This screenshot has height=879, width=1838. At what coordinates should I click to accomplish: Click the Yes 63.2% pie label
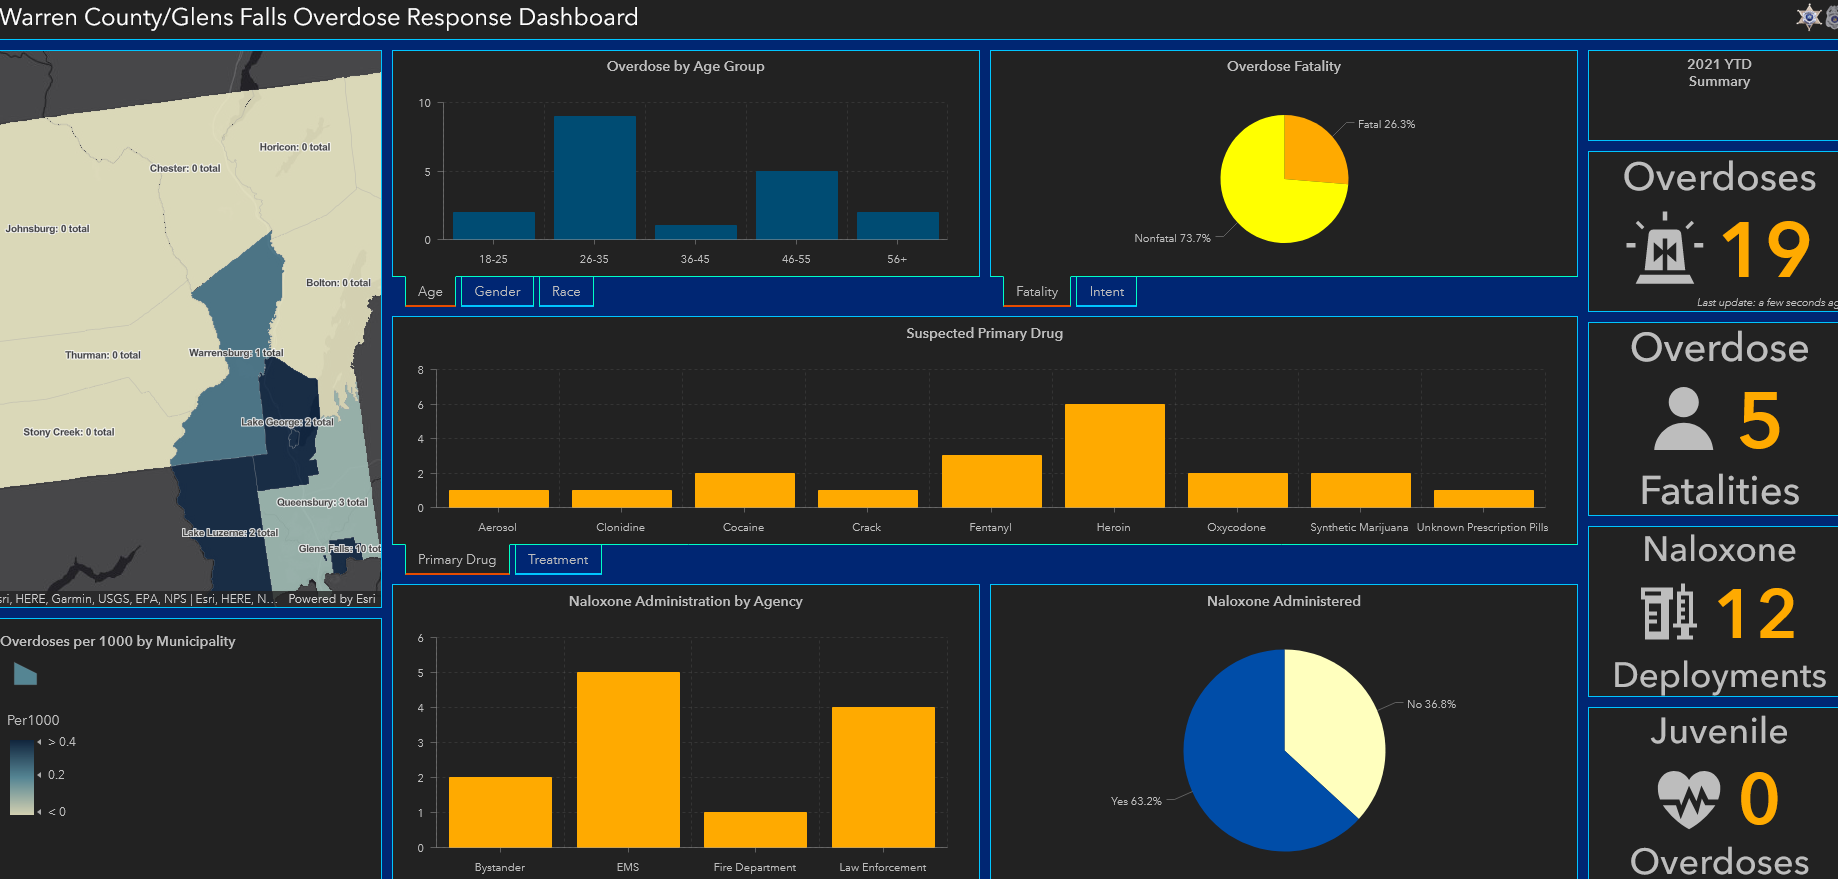pos(1136,802)
